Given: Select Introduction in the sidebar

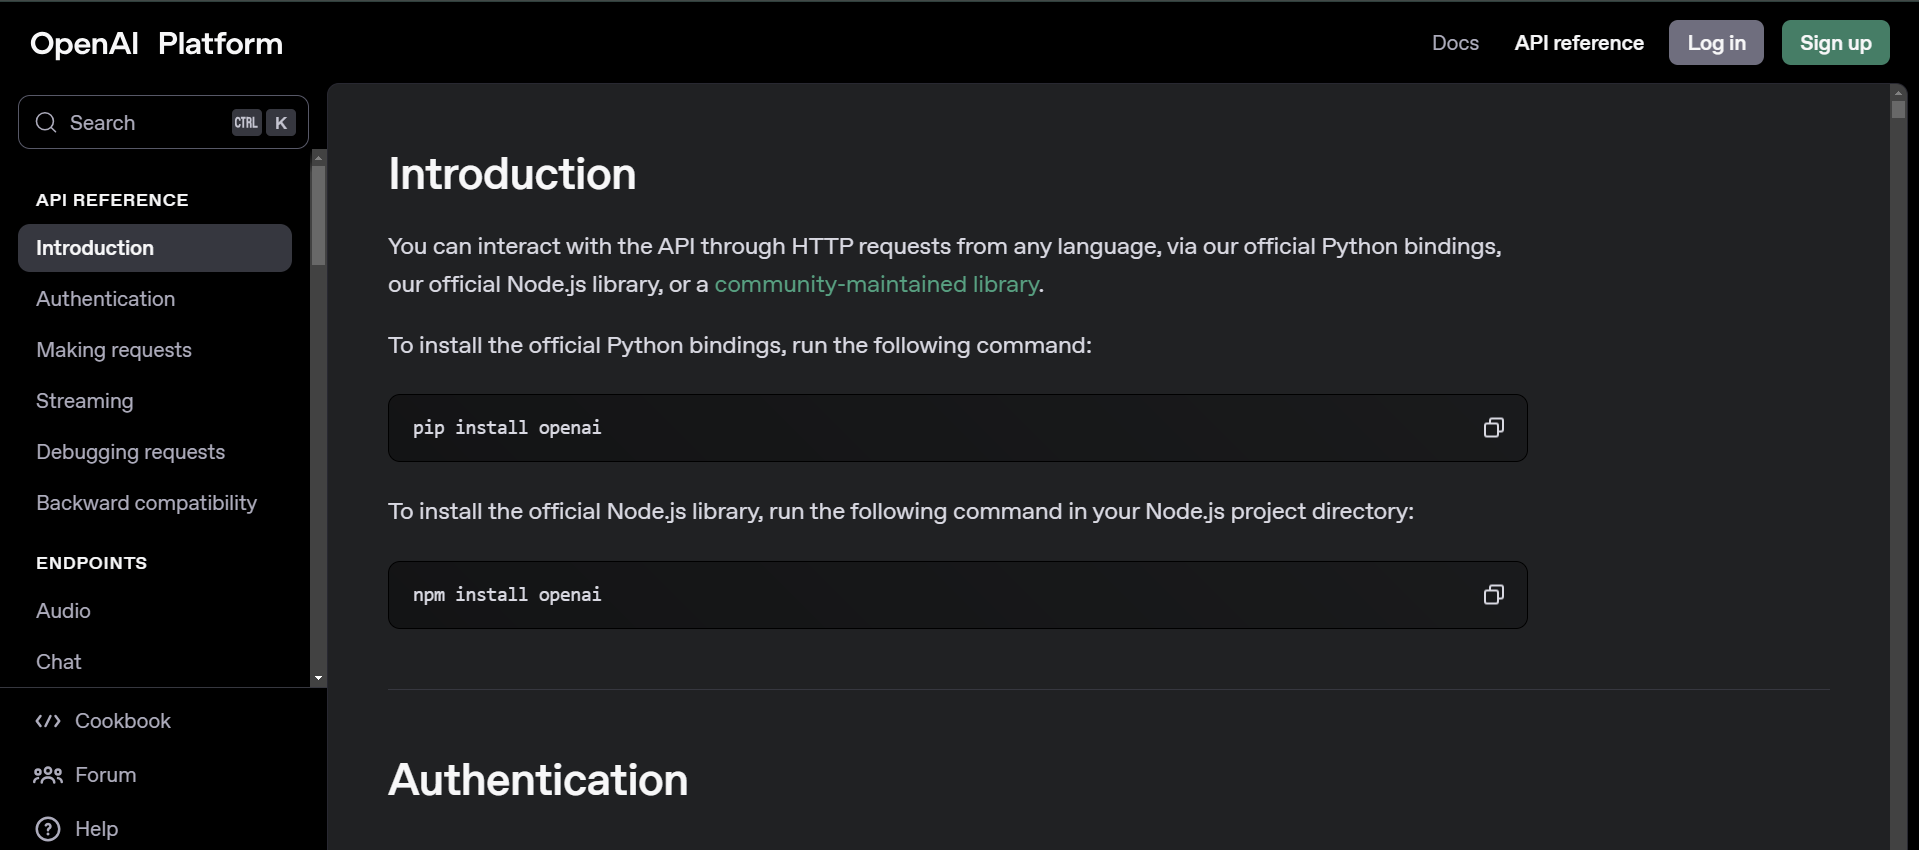Looking at the screenshot, I should [155, 248].
